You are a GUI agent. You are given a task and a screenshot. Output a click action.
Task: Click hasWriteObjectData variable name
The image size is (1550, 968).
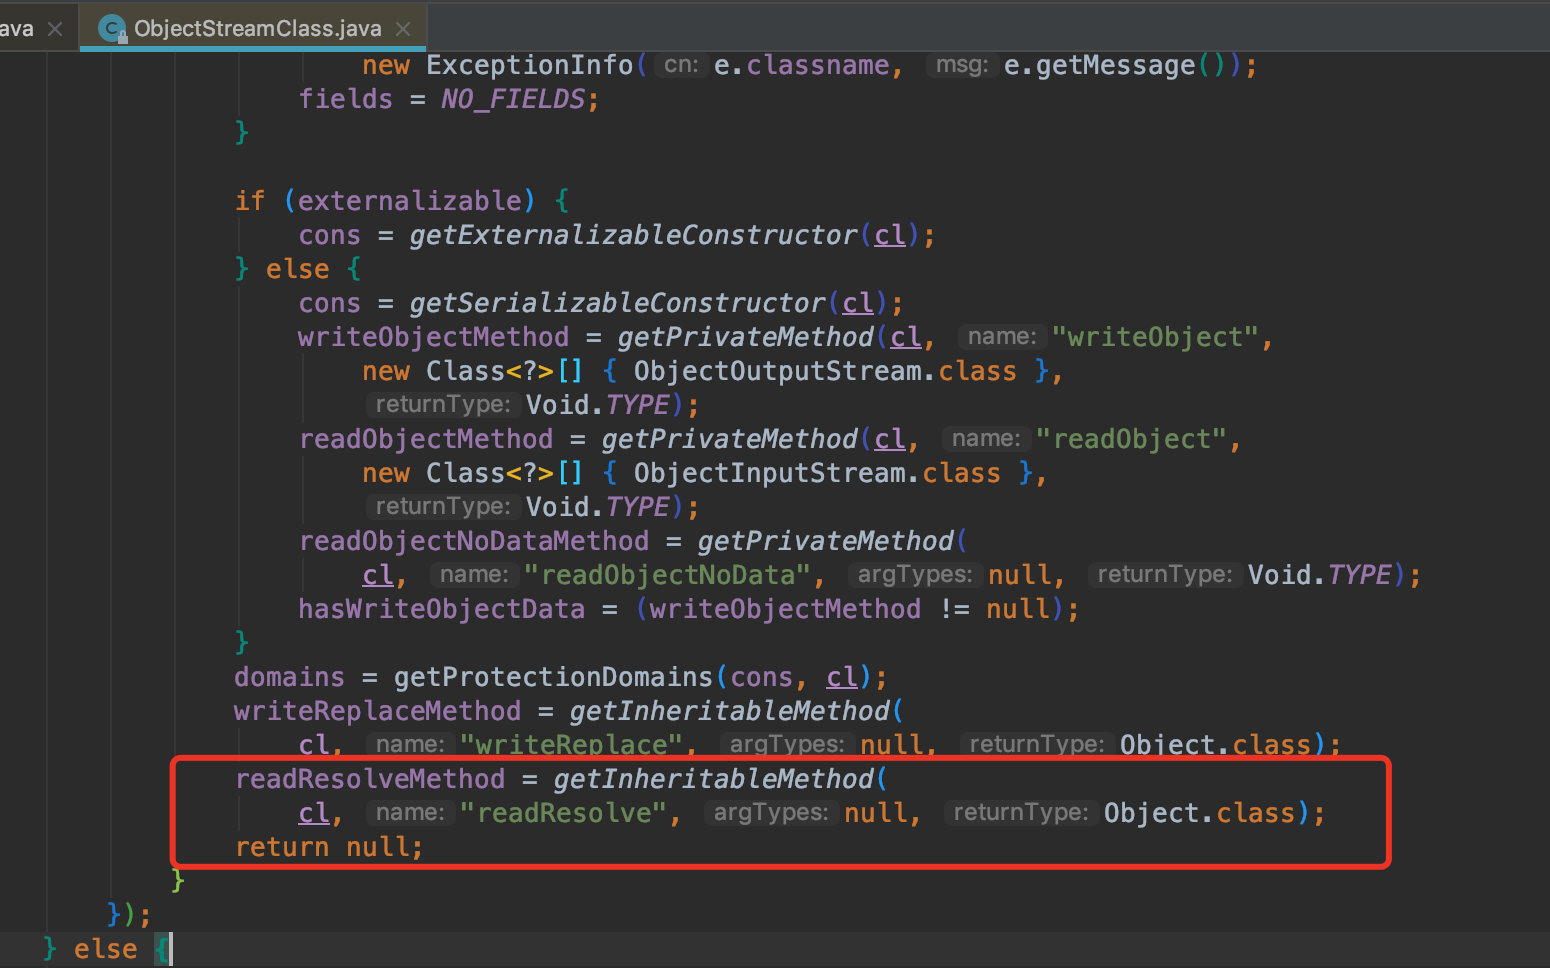(441, 609)
